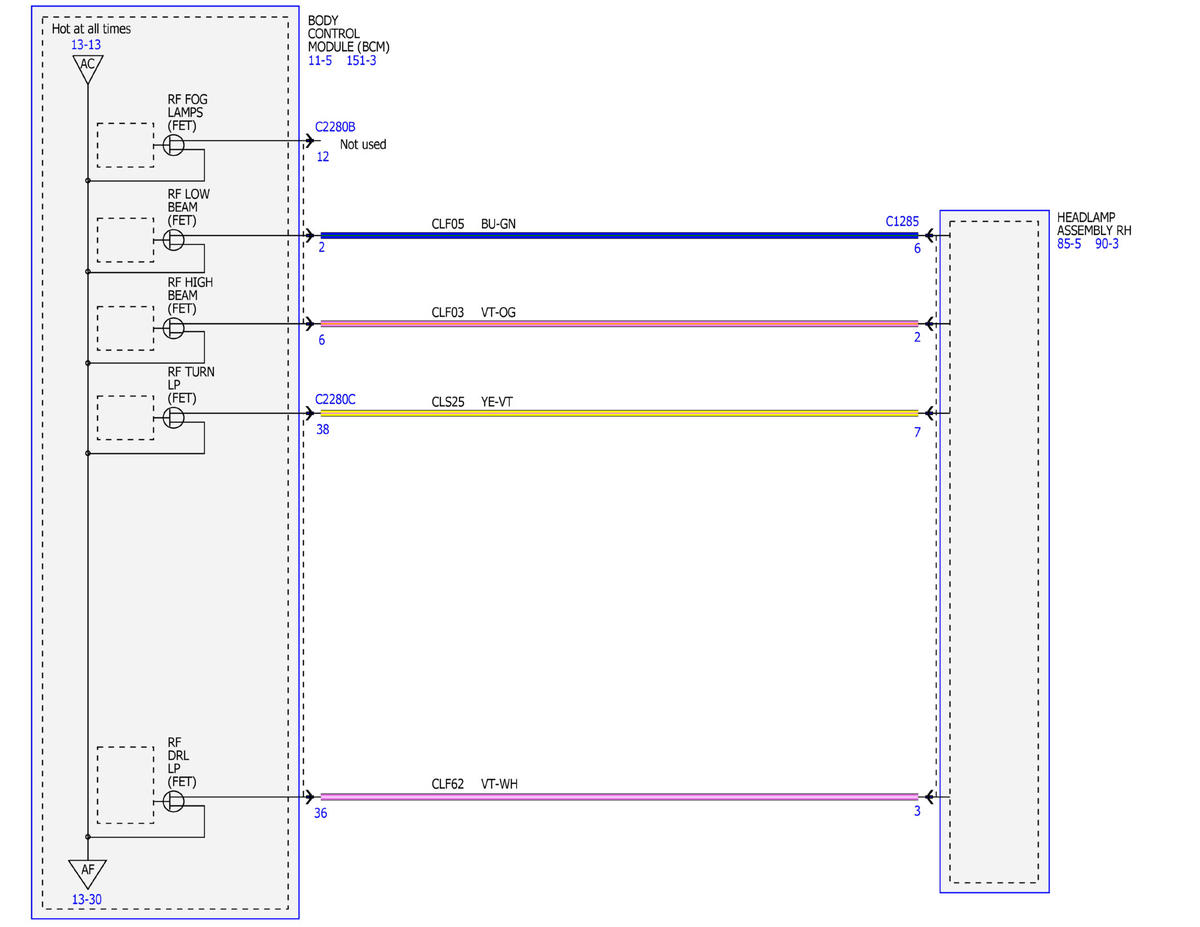Open the 90-3 headlamp reference link

pos(1106,243)
